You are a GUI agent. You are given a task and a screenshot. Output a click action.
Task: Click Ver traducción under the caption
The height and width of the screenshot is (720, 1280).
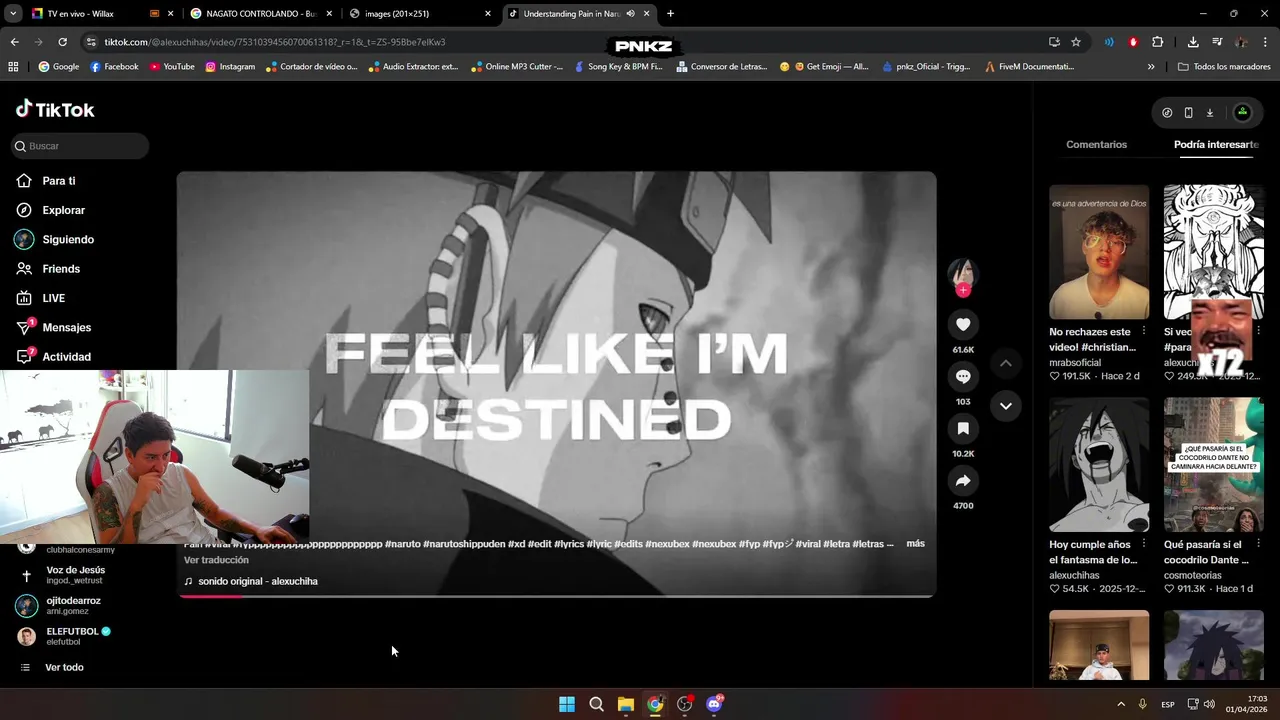tap(216, 560)
